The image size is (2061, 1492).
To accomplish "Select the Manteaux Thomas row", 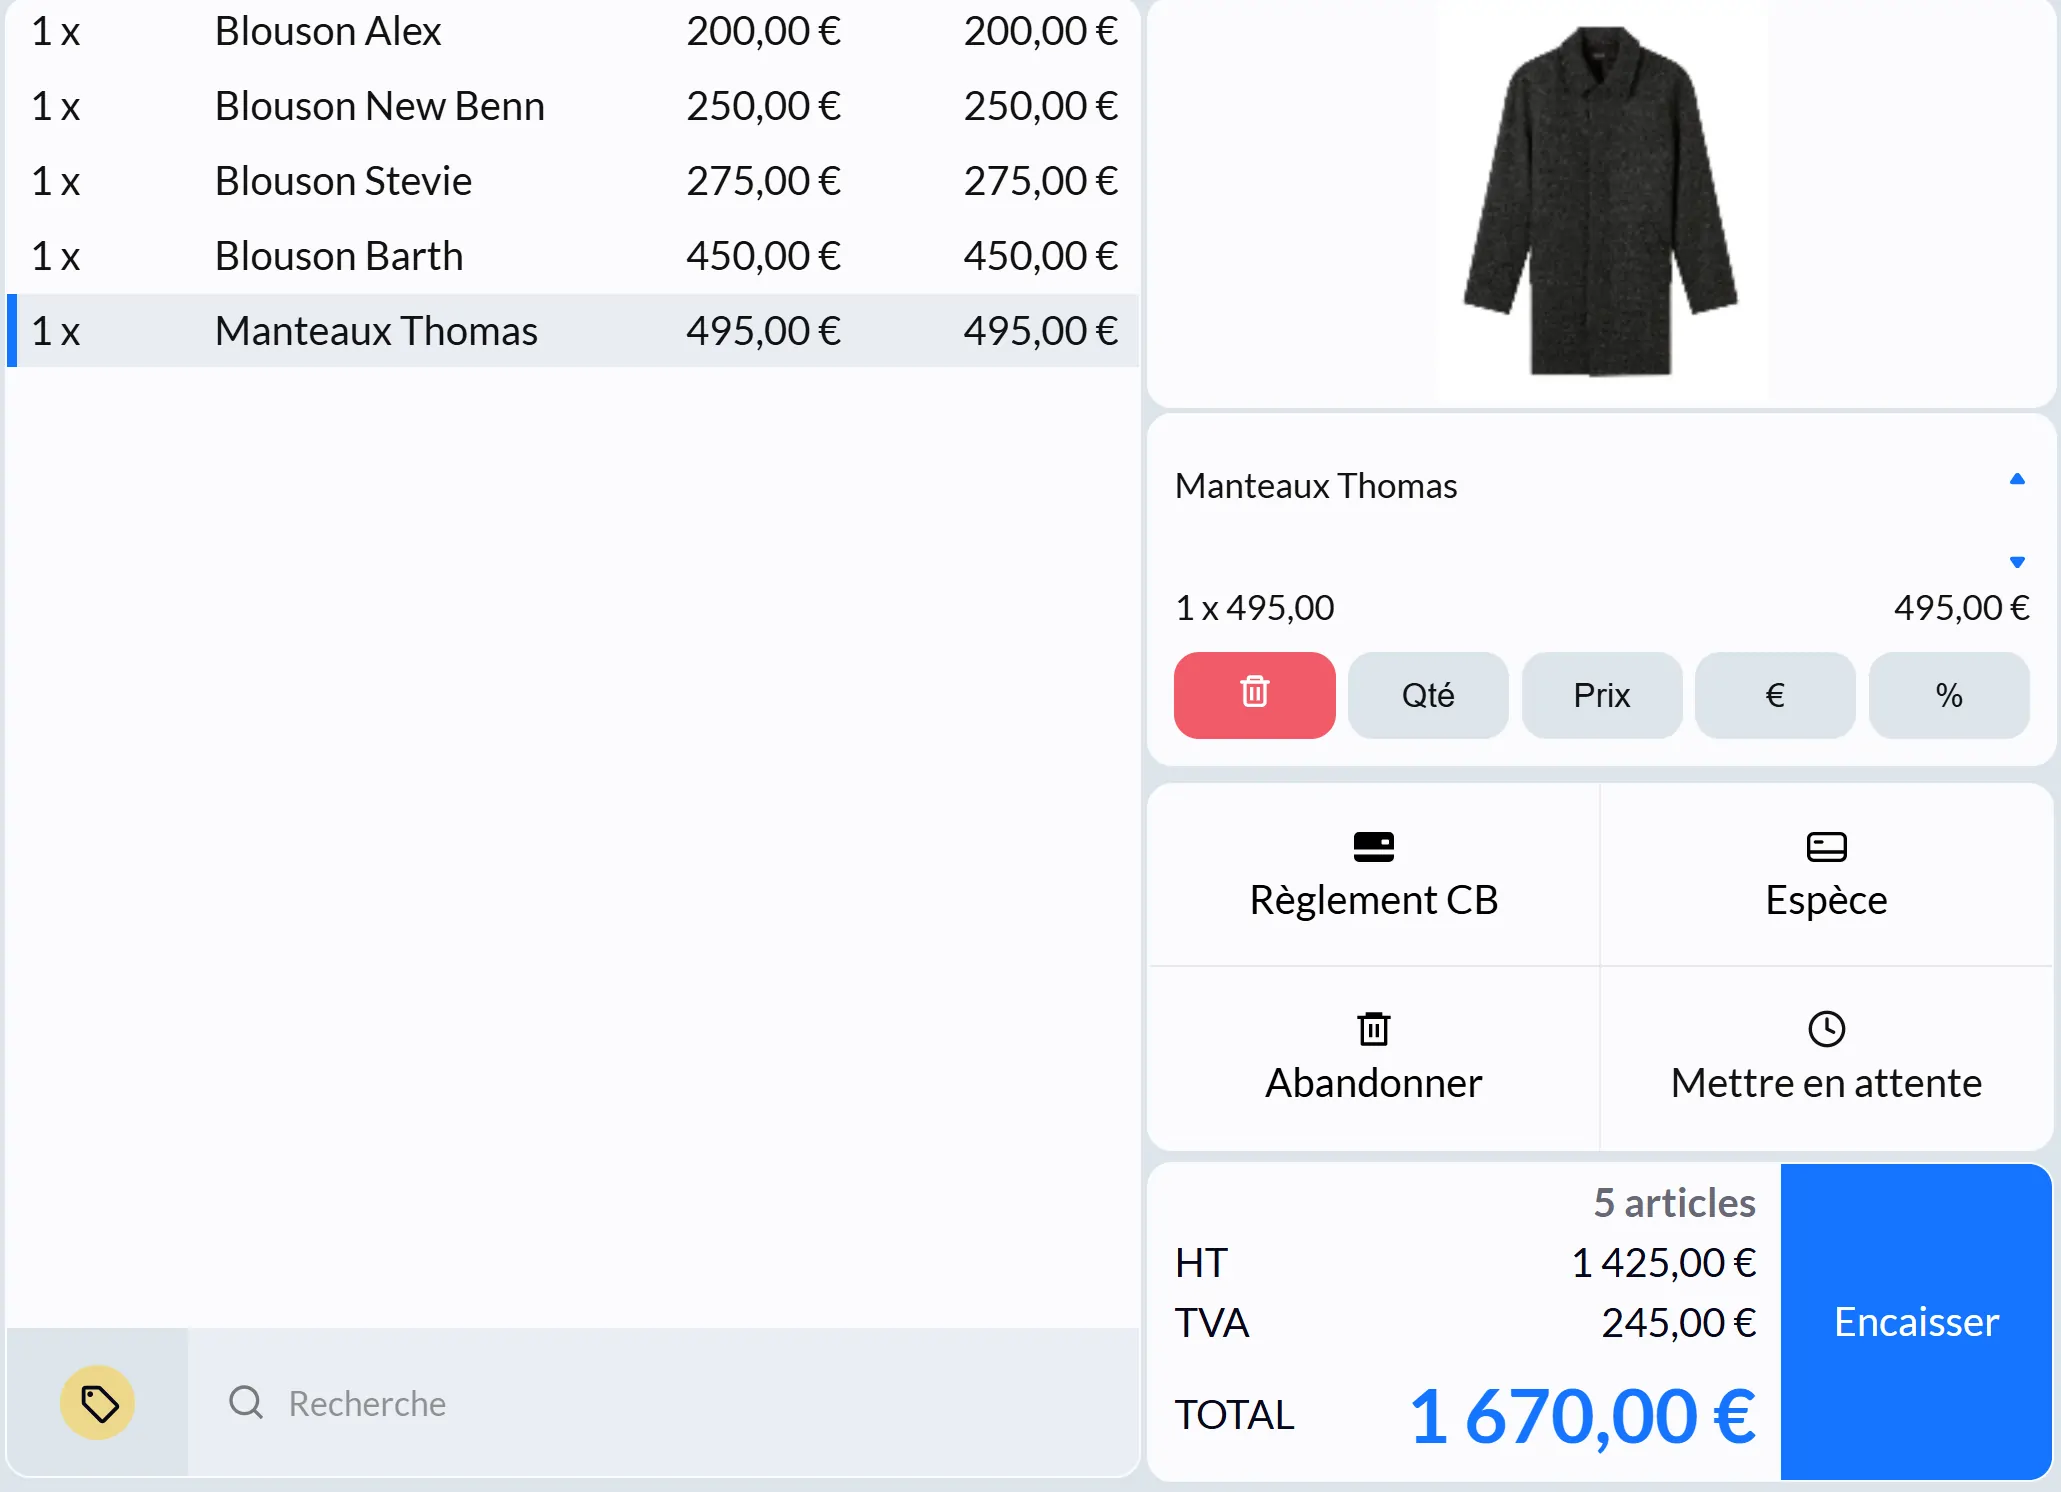I will [573, 331].
